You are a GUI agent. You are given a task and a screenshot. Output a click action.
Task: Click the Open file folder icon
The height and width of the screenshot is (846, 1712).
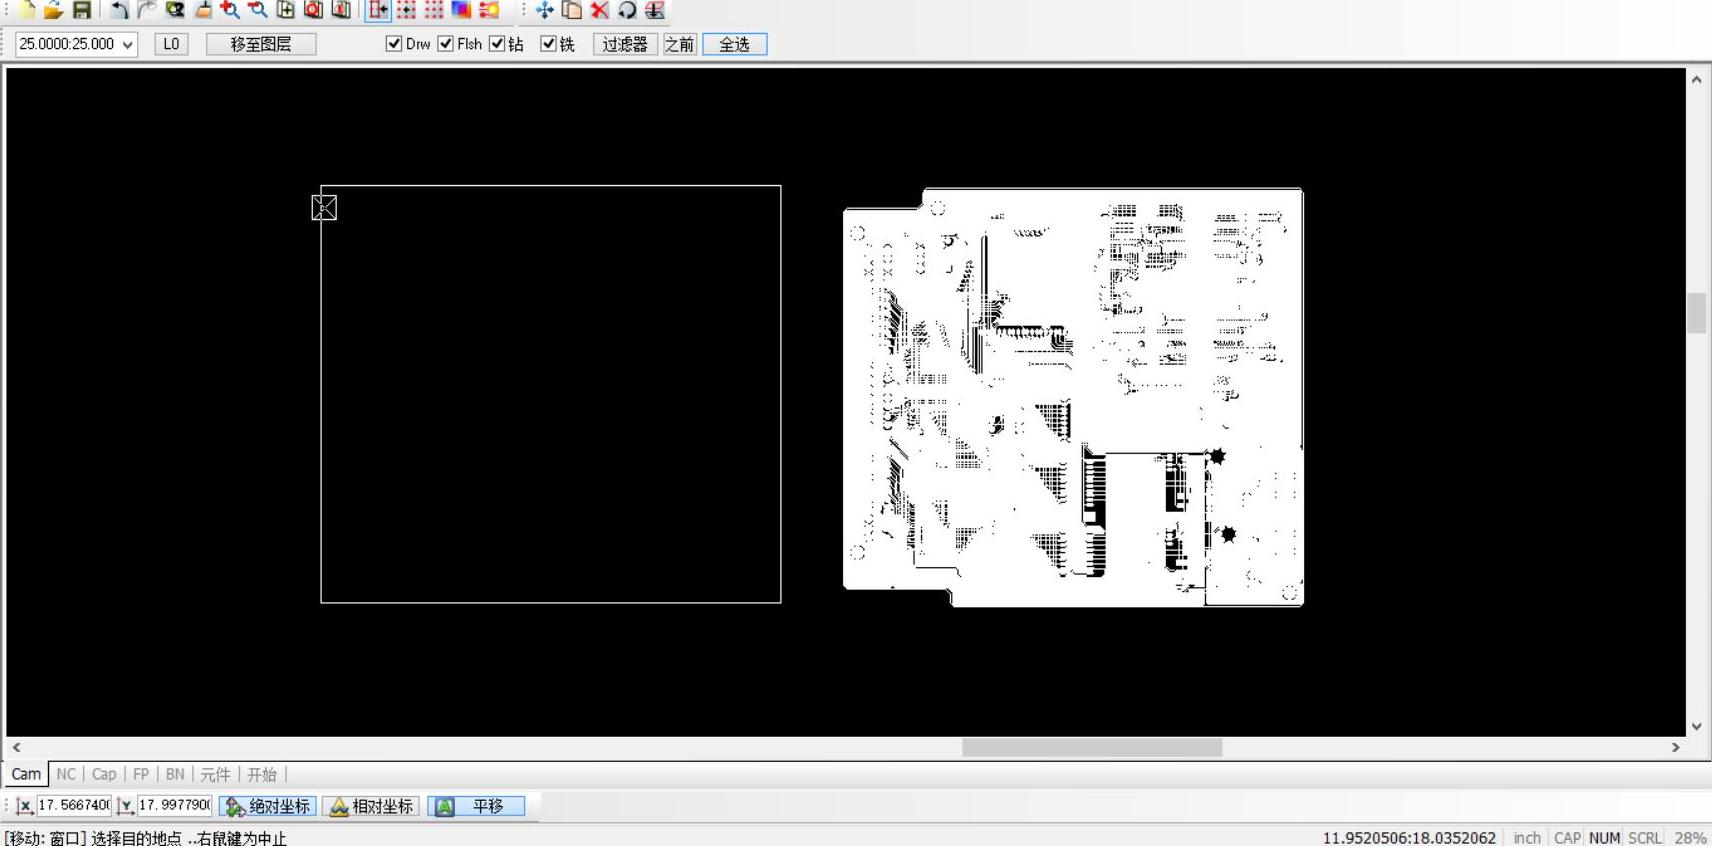click(53, 10)
